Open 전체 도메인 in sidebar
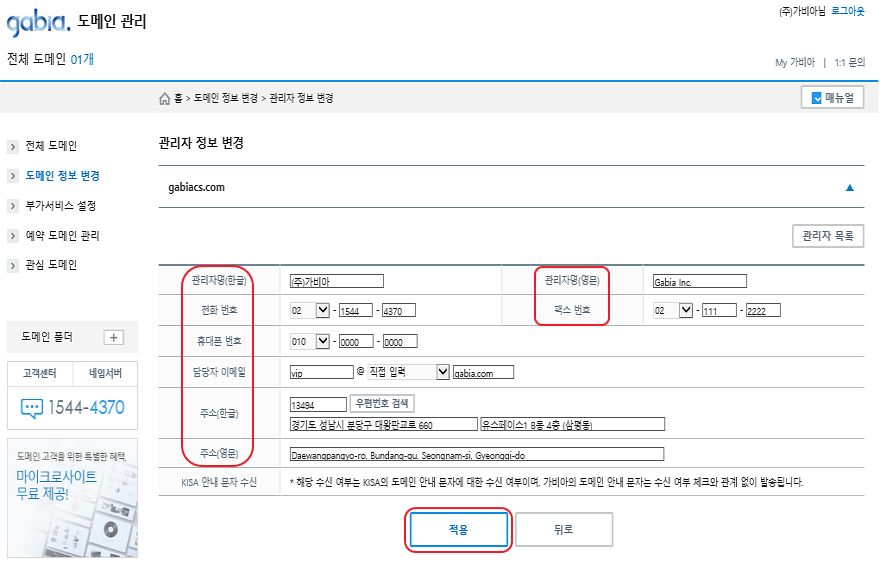Screen dimensions: 880x570 [x=51, y=146]
